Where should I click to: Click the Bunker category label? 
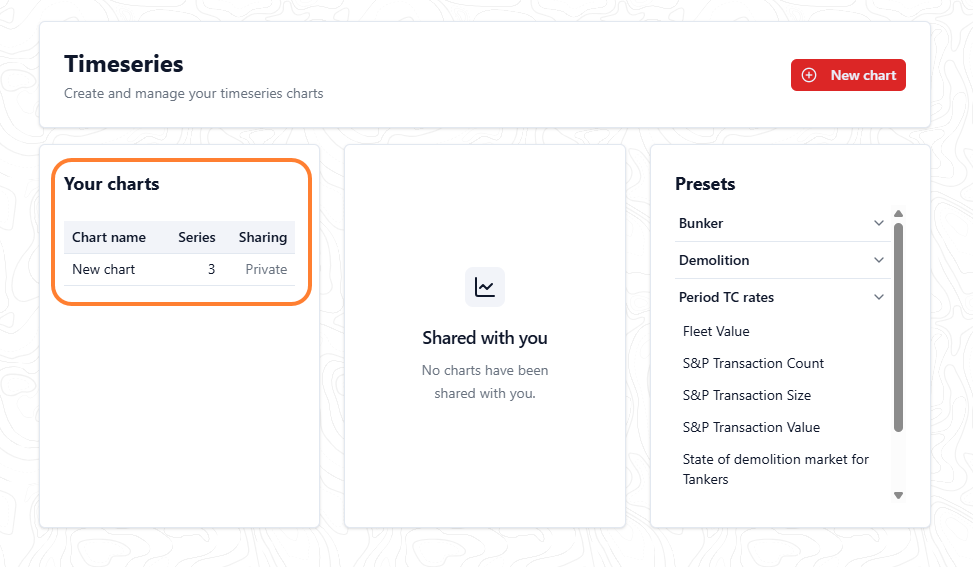coord(701,223)
